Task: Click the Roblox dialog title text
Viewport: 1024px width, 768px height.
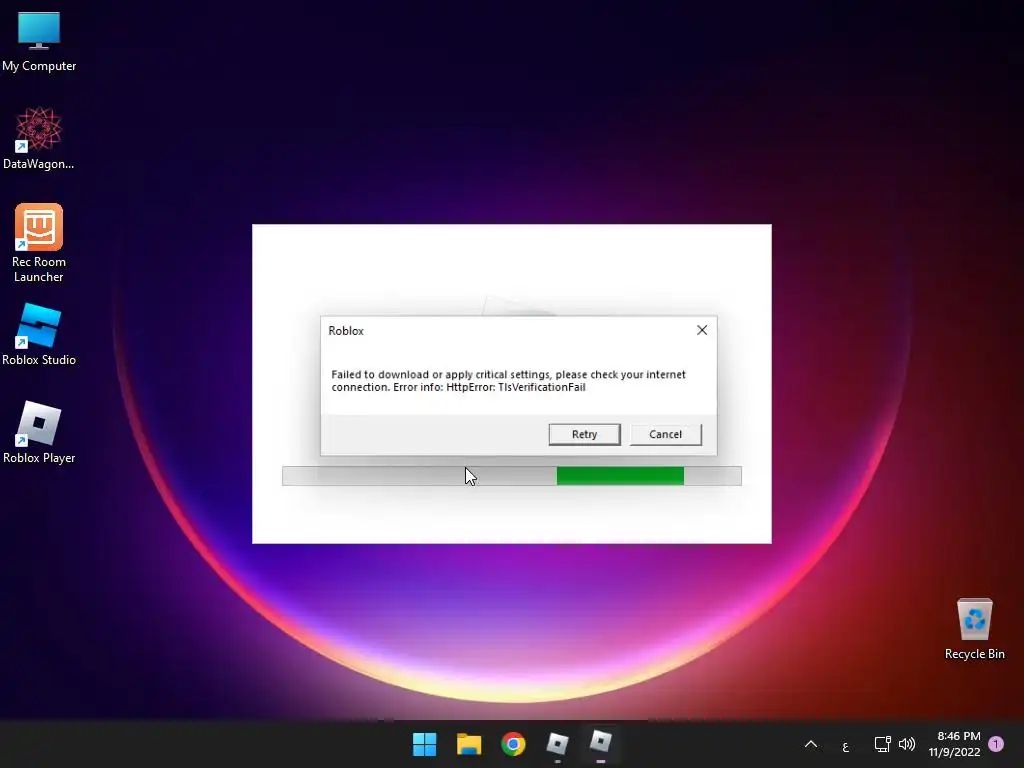Action: (x=346, y=331)
